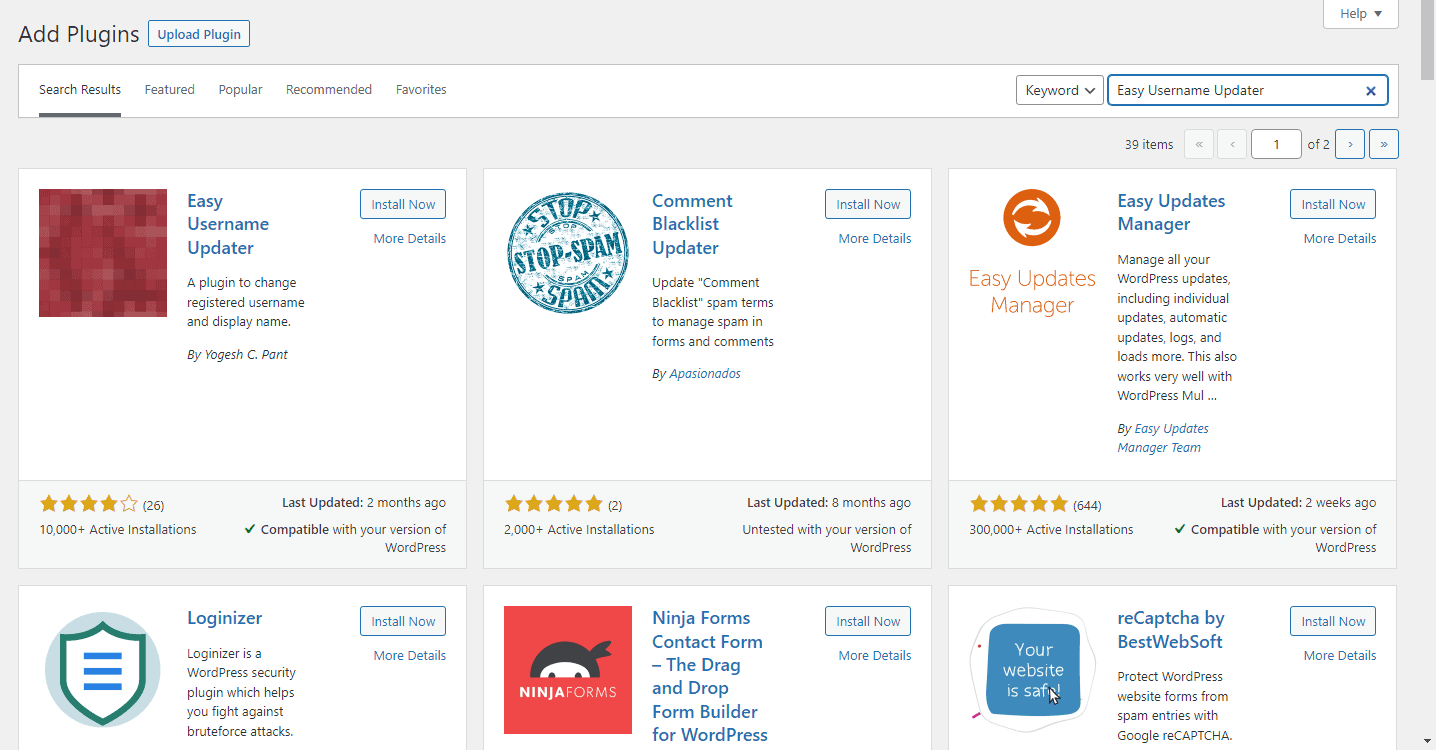Open the Favorites tab
Viewport: 1436px width, 750px height.
click(421, 90)
